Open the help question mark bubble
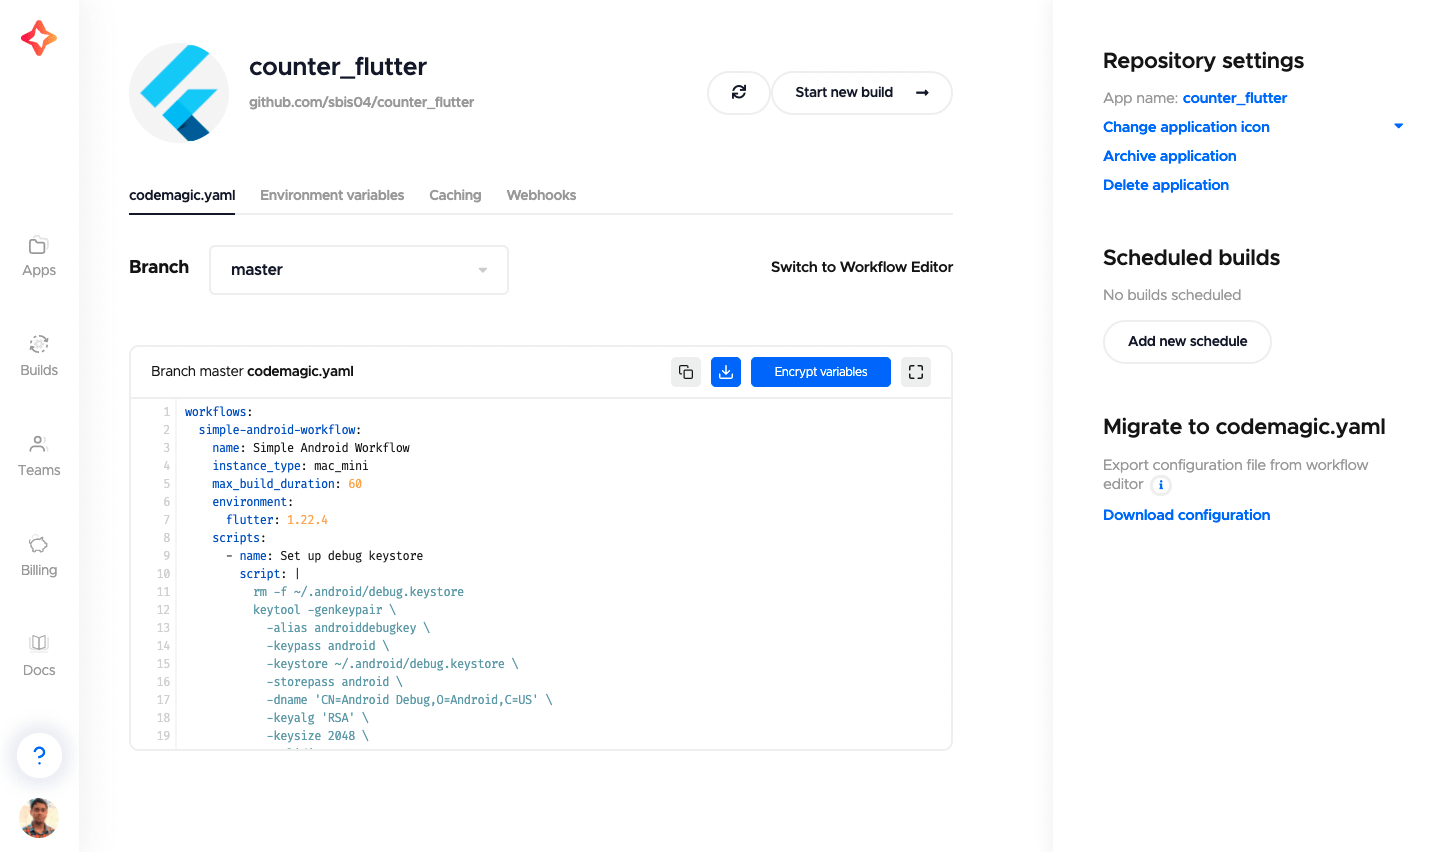The width and height of the screenshot is (1448, 852). tap(39, 755)
